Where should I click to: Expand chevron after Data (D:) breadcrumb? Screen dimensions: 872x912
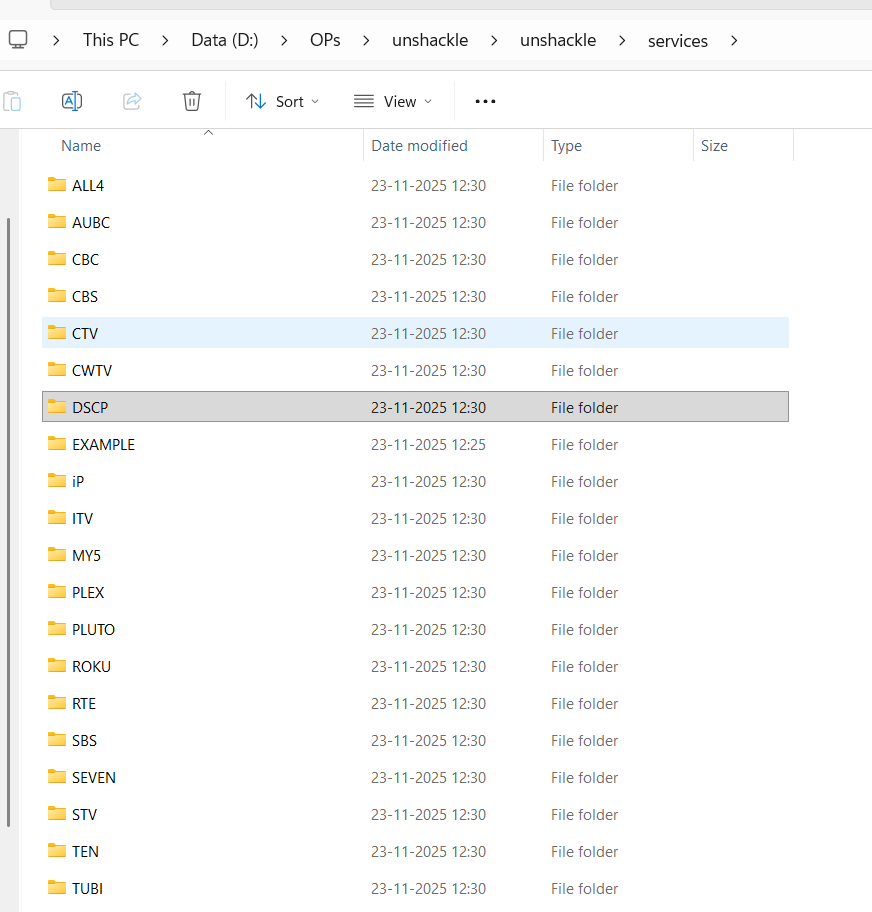click(x=284, y=41)
